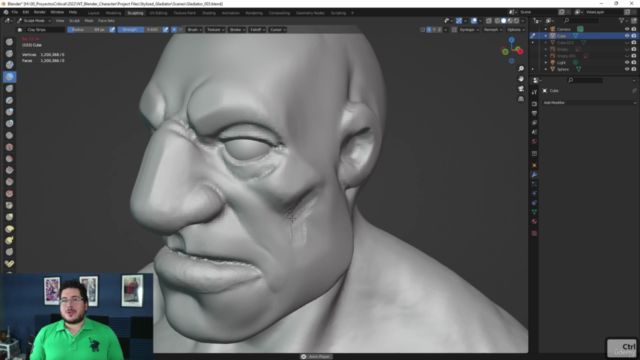
Task: Open the Window menu
Action: pyautogui.click(x=57, y=12)
